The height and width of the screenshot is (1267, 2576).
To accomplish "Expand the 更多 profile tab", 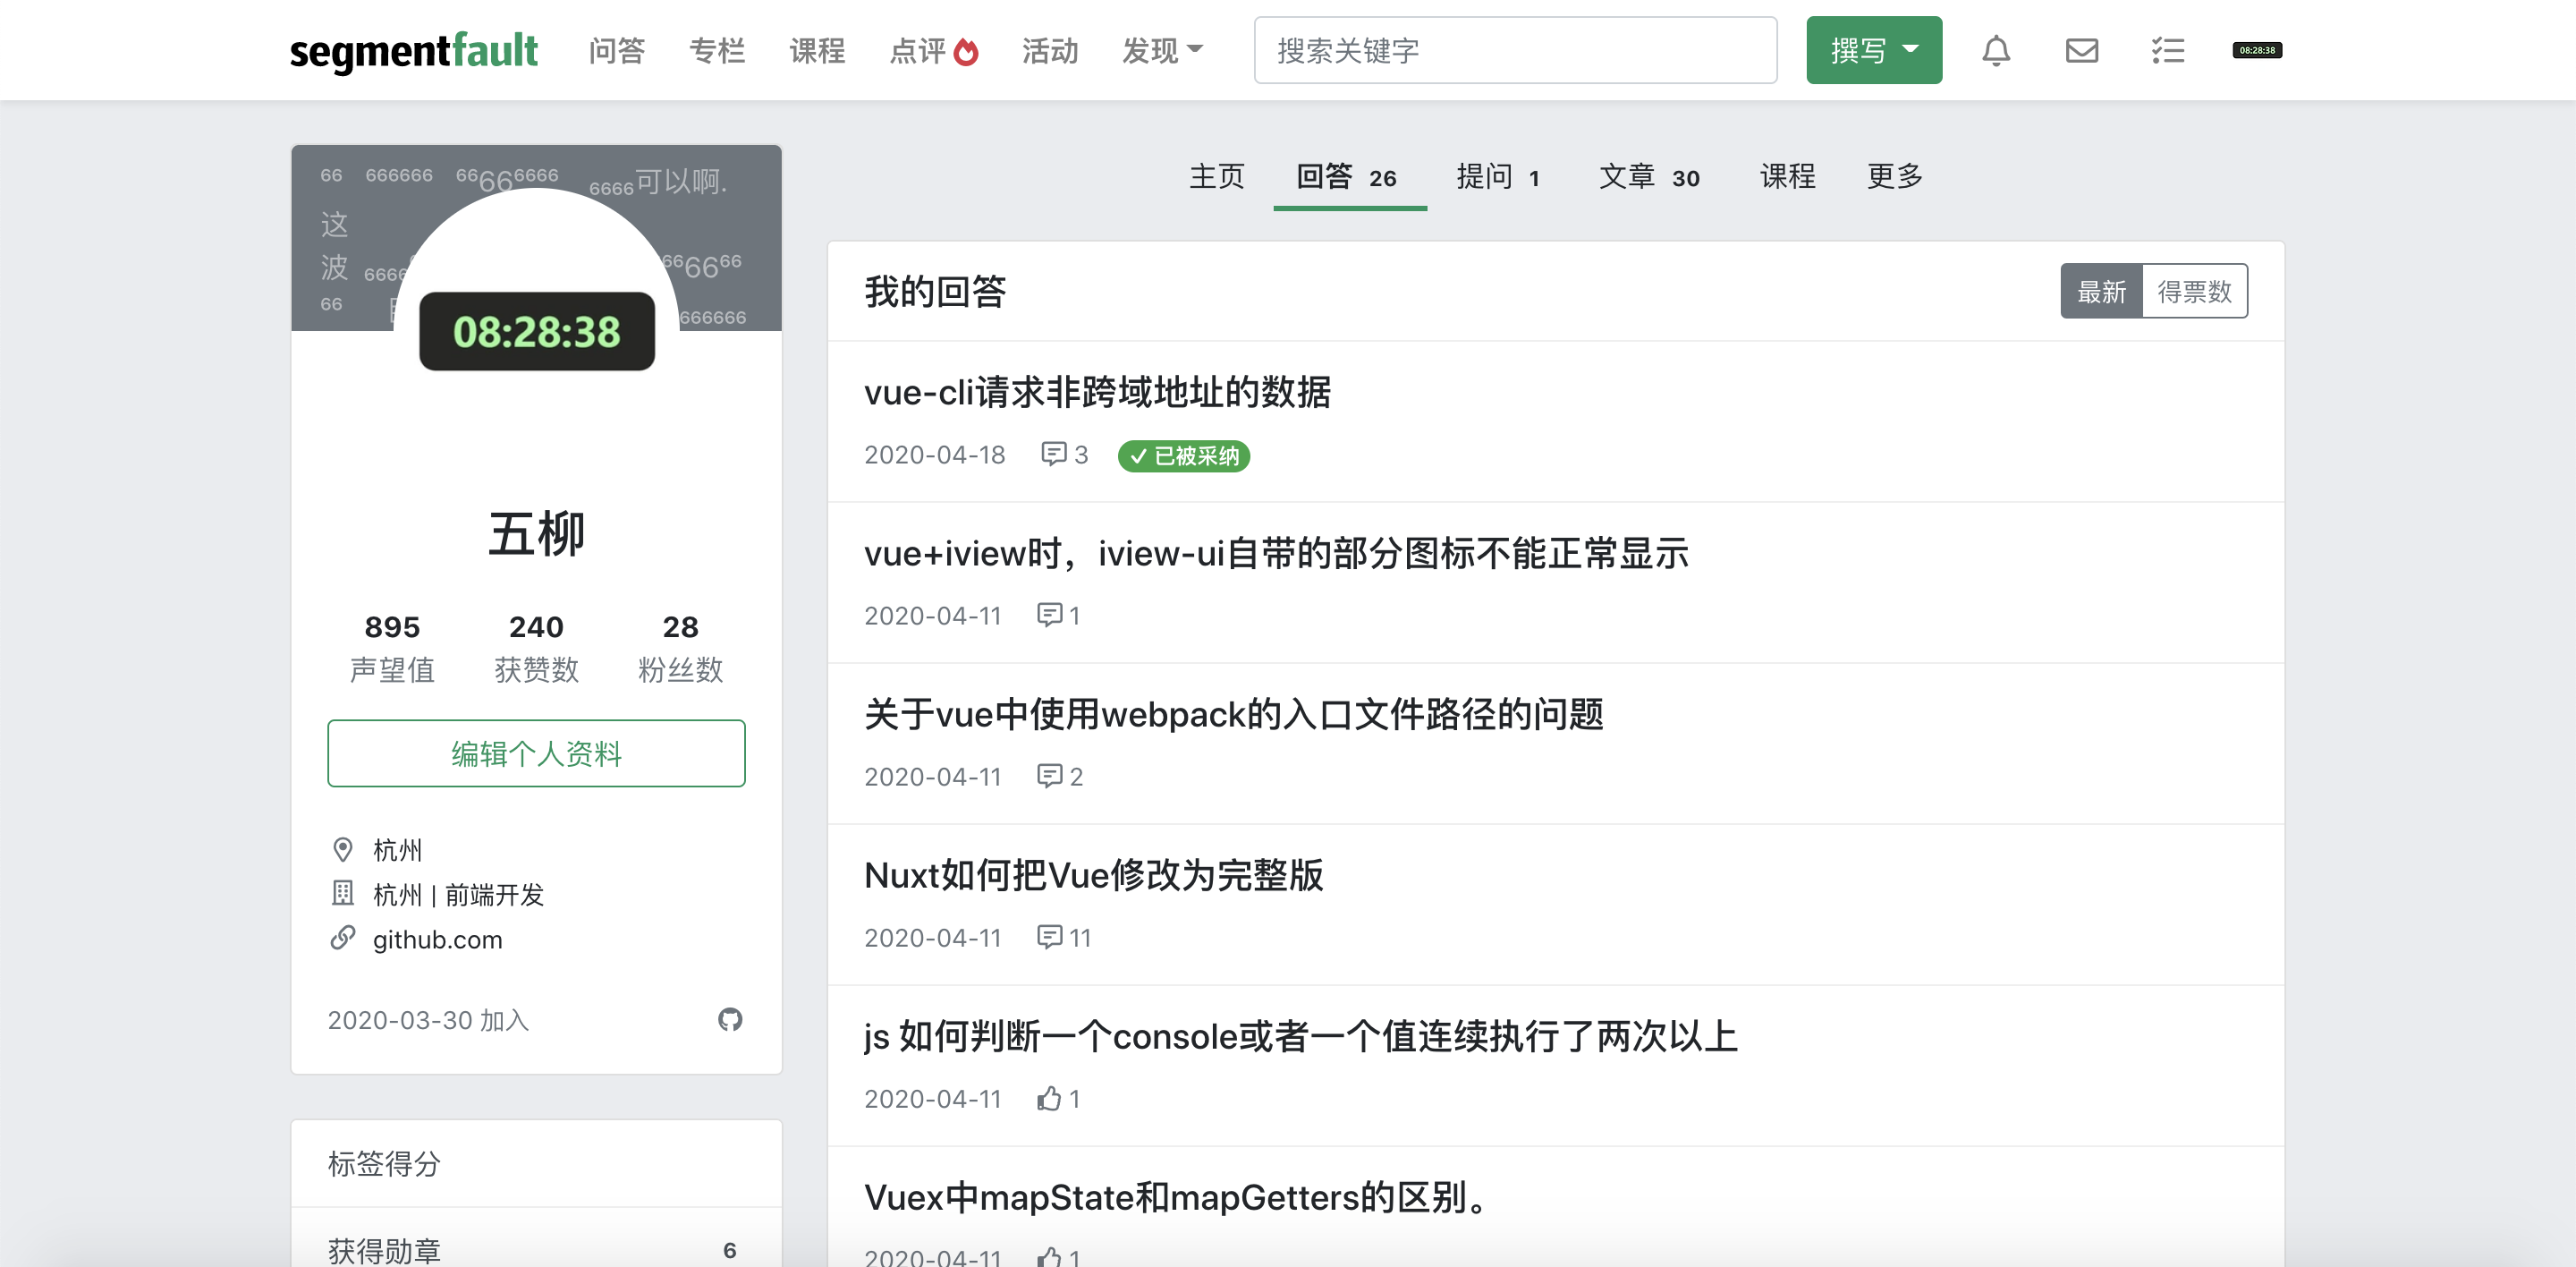I will pos(1894,177).
